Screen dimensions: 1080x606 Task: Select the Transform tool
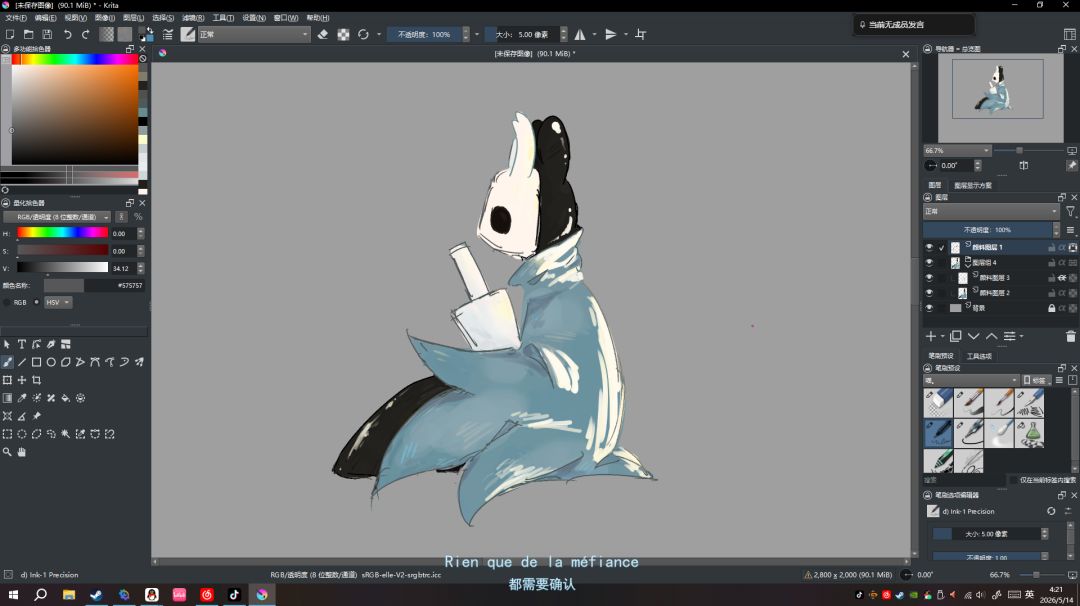pos(8,379)
